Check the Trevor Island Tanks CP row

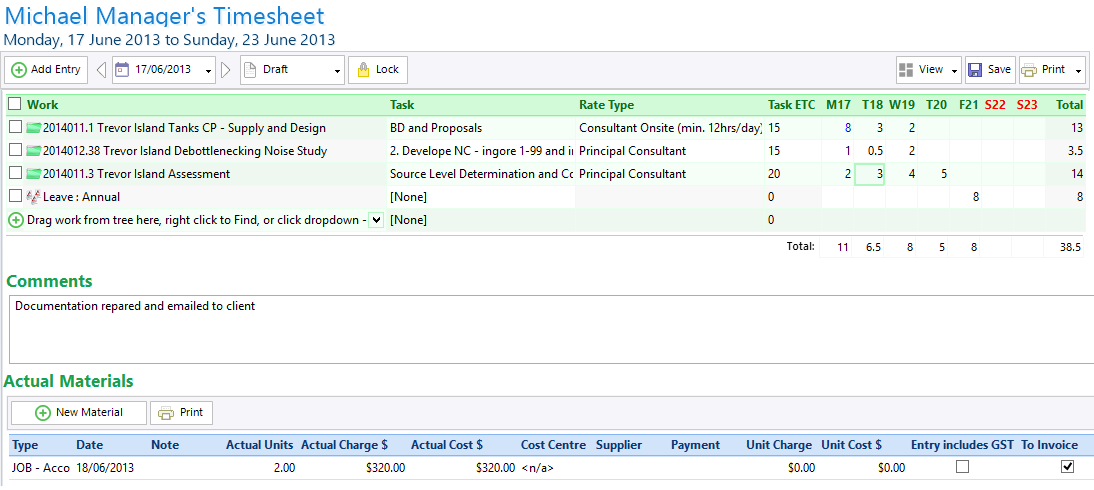tap(15, 127)
